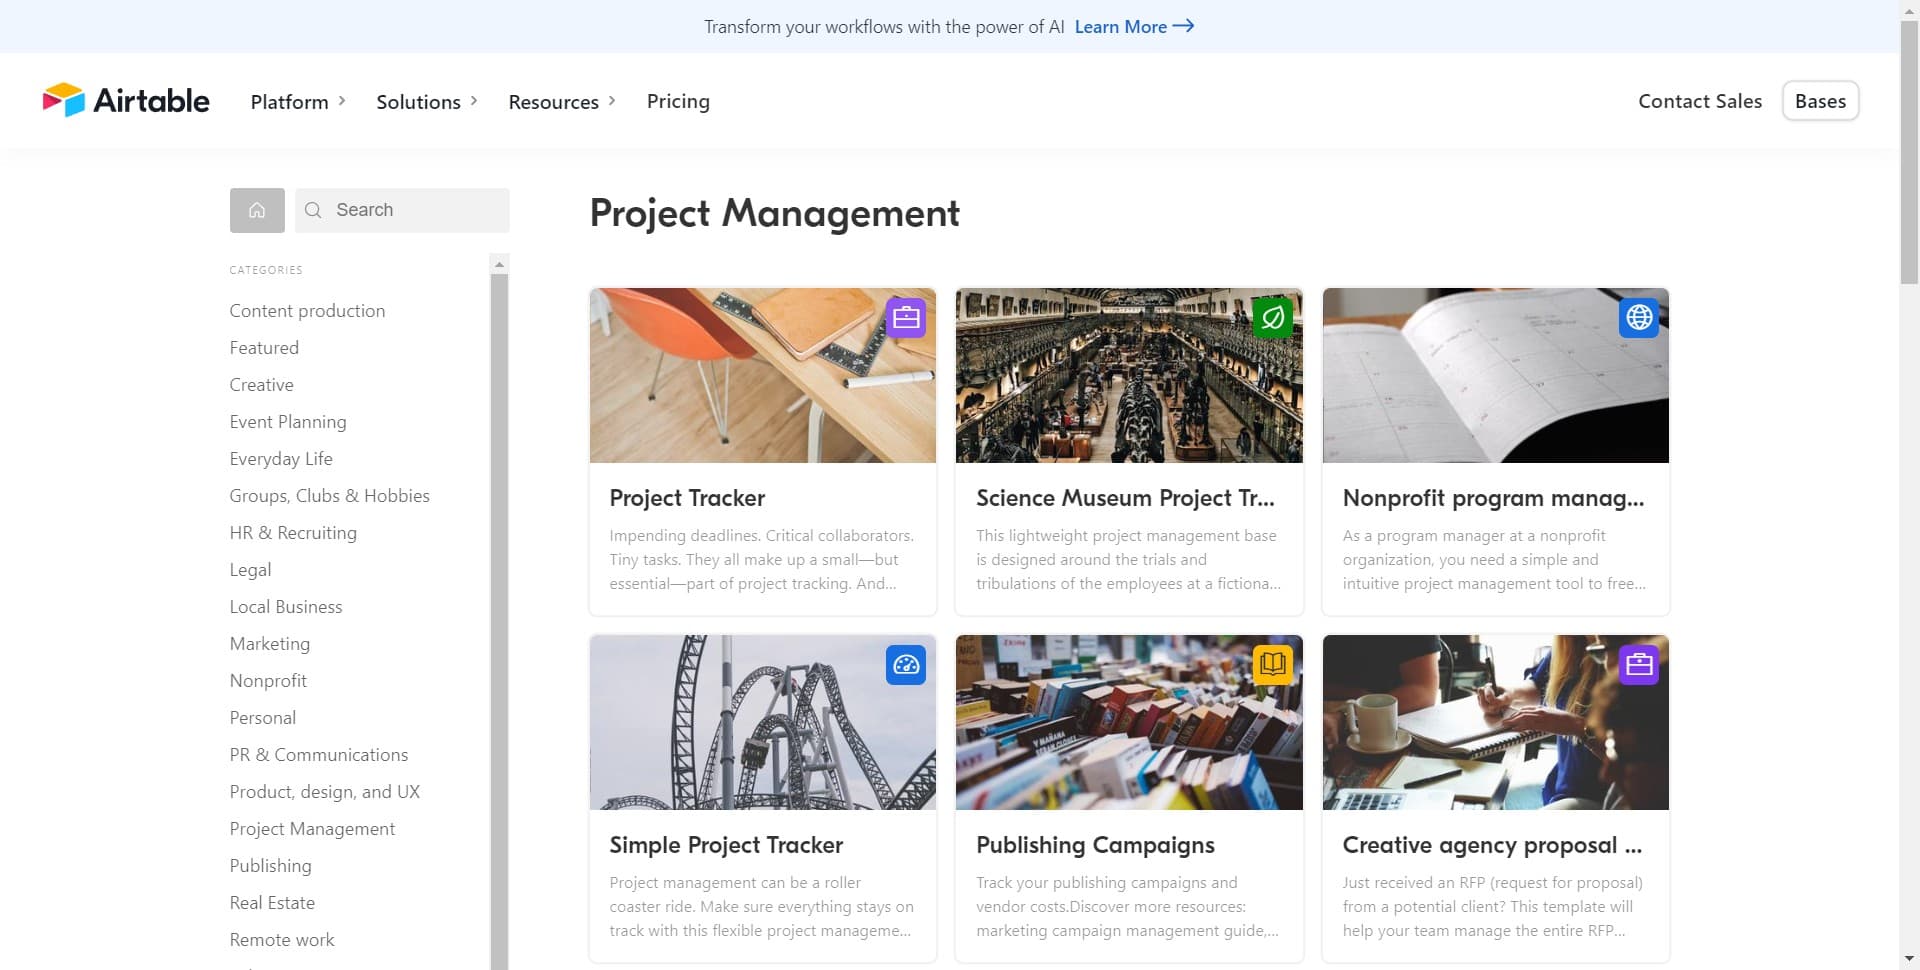This screenshot has width=1920, height=970.
Task: Expand the Platform navigation dropdown
Action: (x=298, y=101)
